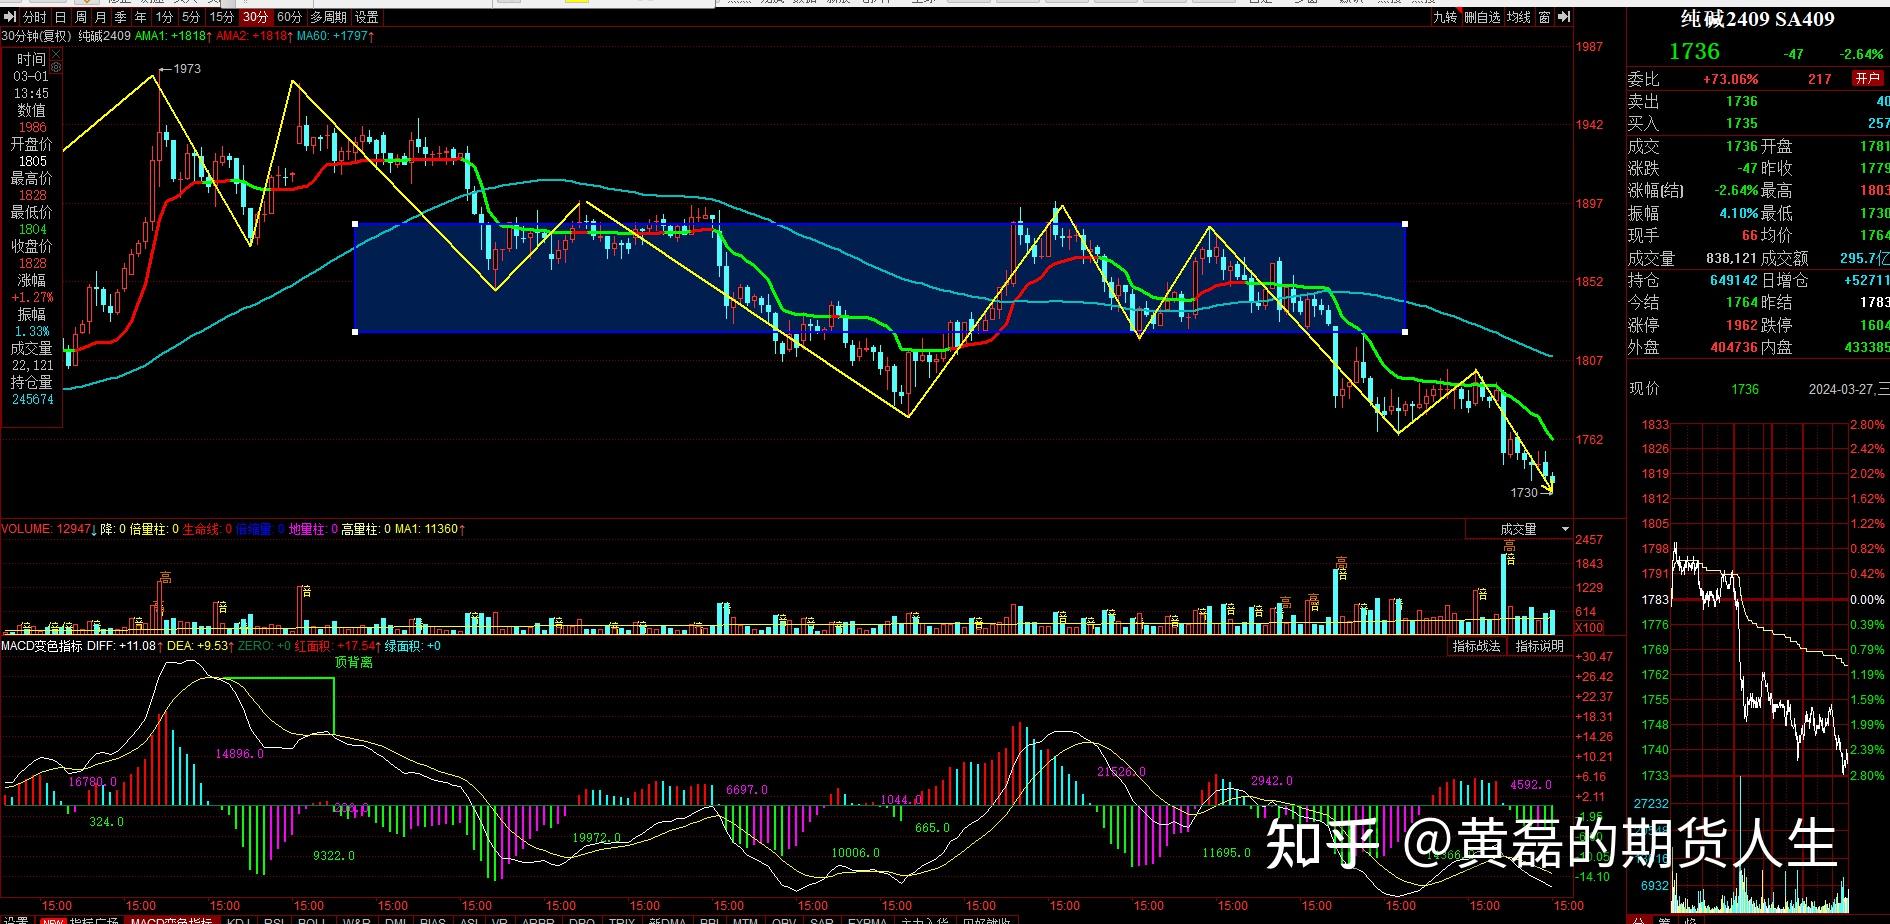Click the 卖出 price 1736 row
The height and width of the screenshot is (924, 1890).
(x=1758, y=101)
